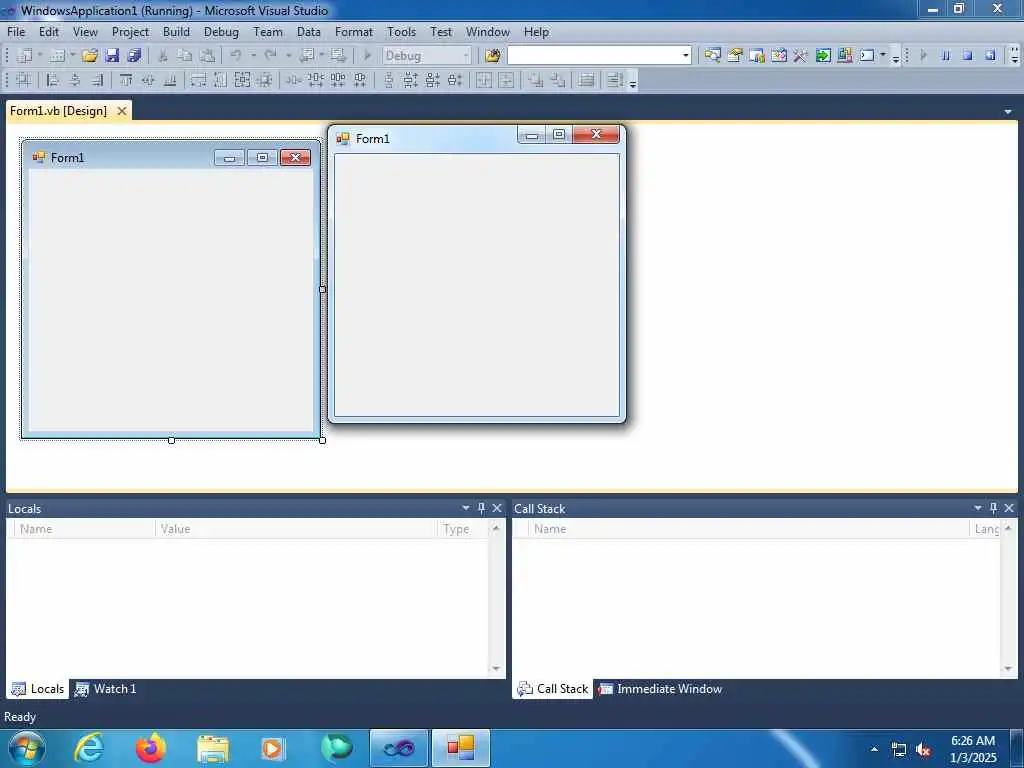Close the Locals panel
The image size is (1024, 768).
497,508
